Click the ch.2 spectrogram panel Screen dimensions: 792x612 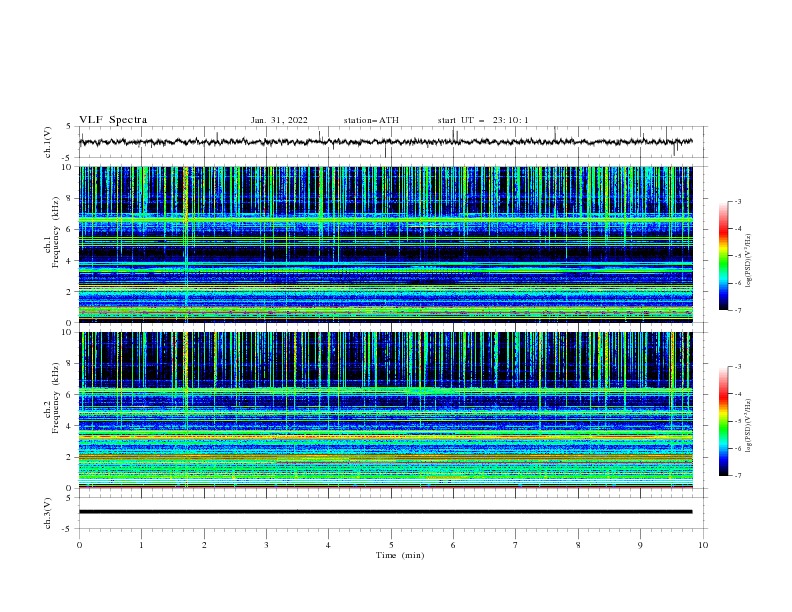coord(385,410)
